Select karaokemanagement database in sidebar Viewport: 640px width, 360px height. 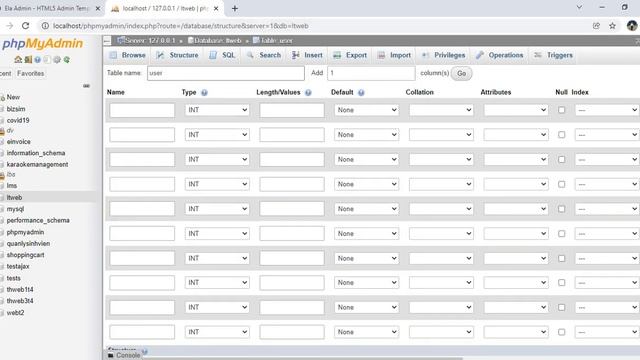tap(37, 164)
